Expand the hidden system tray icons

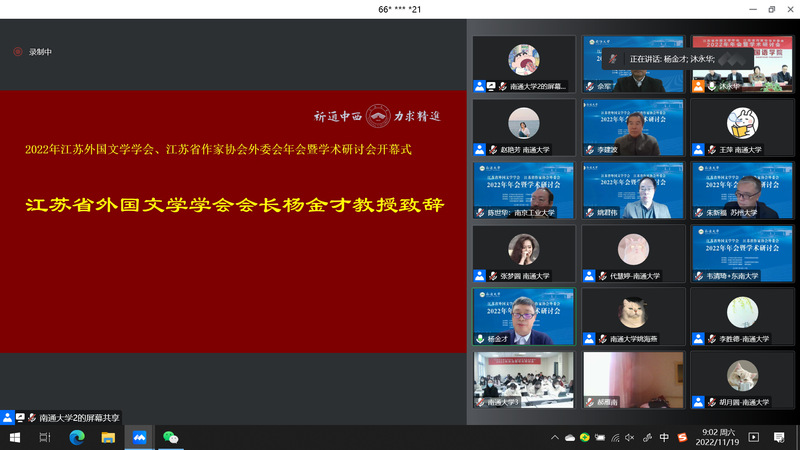point(555,437)
